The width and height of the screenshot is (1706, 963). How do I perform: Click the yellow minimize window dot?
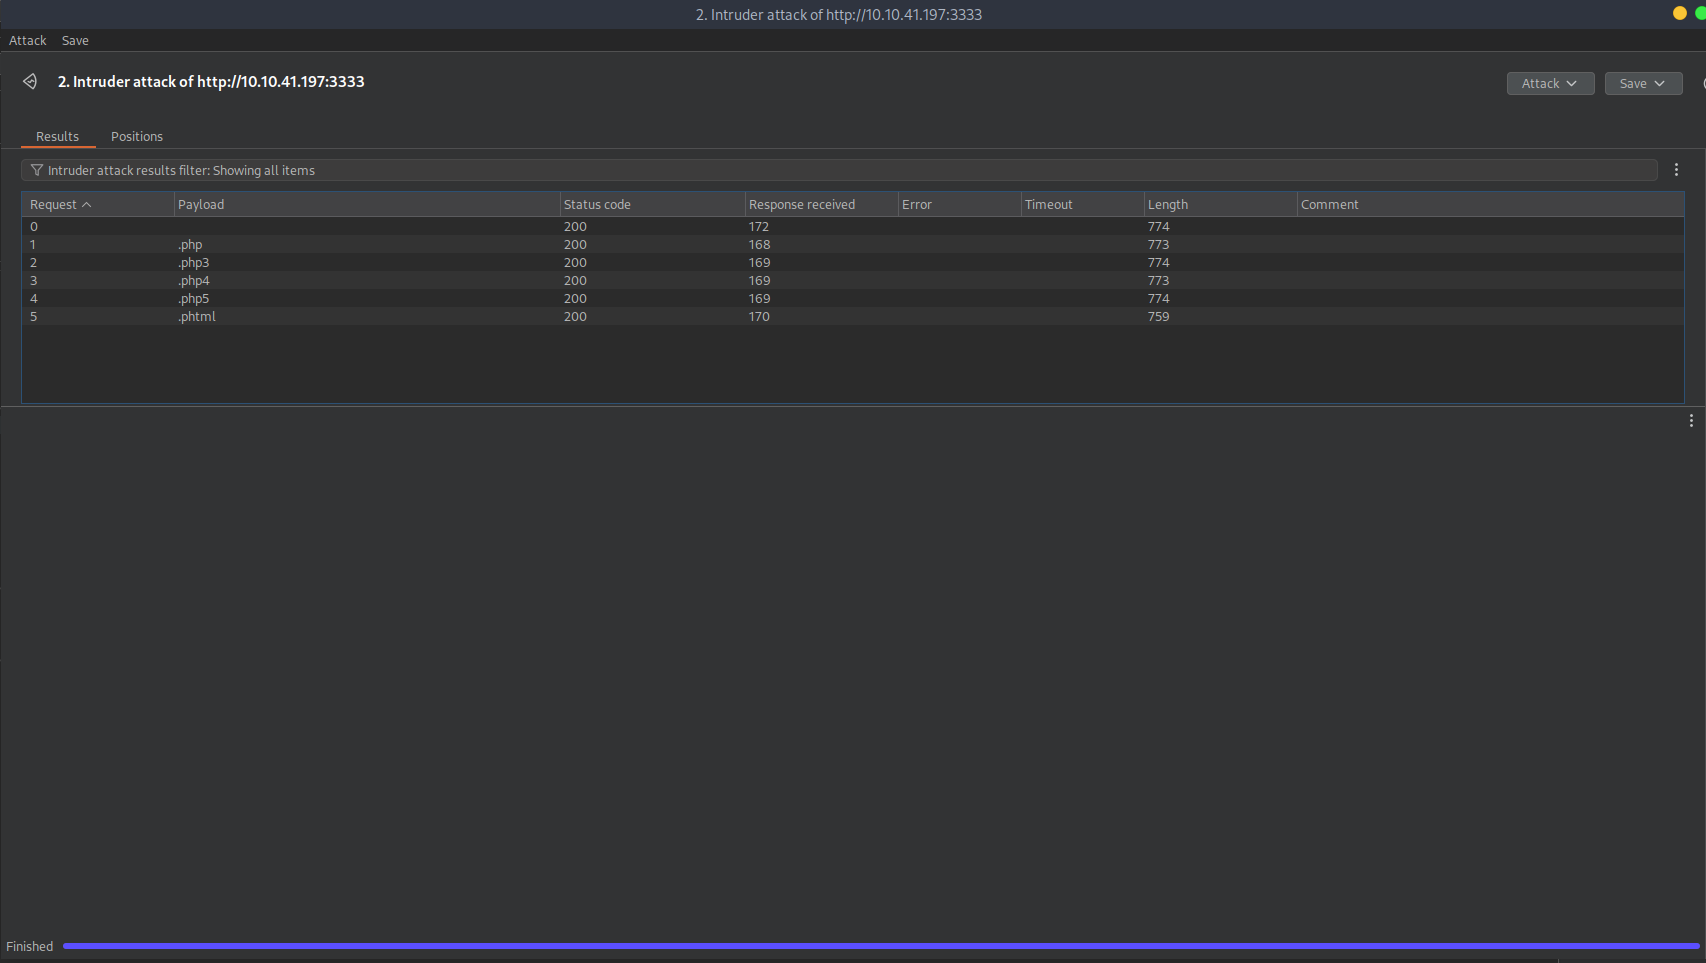1680,13
